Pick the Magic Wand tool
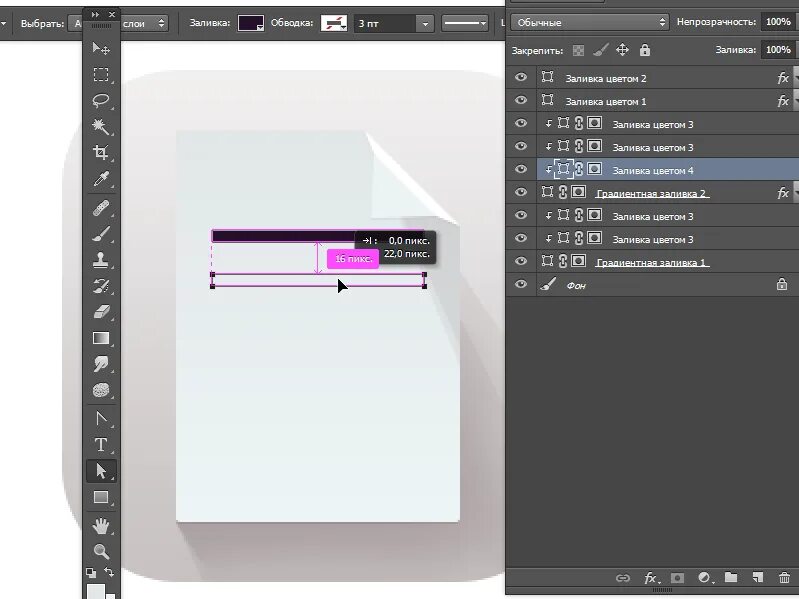This screenshot has height=599, width=799. point(101,126)
